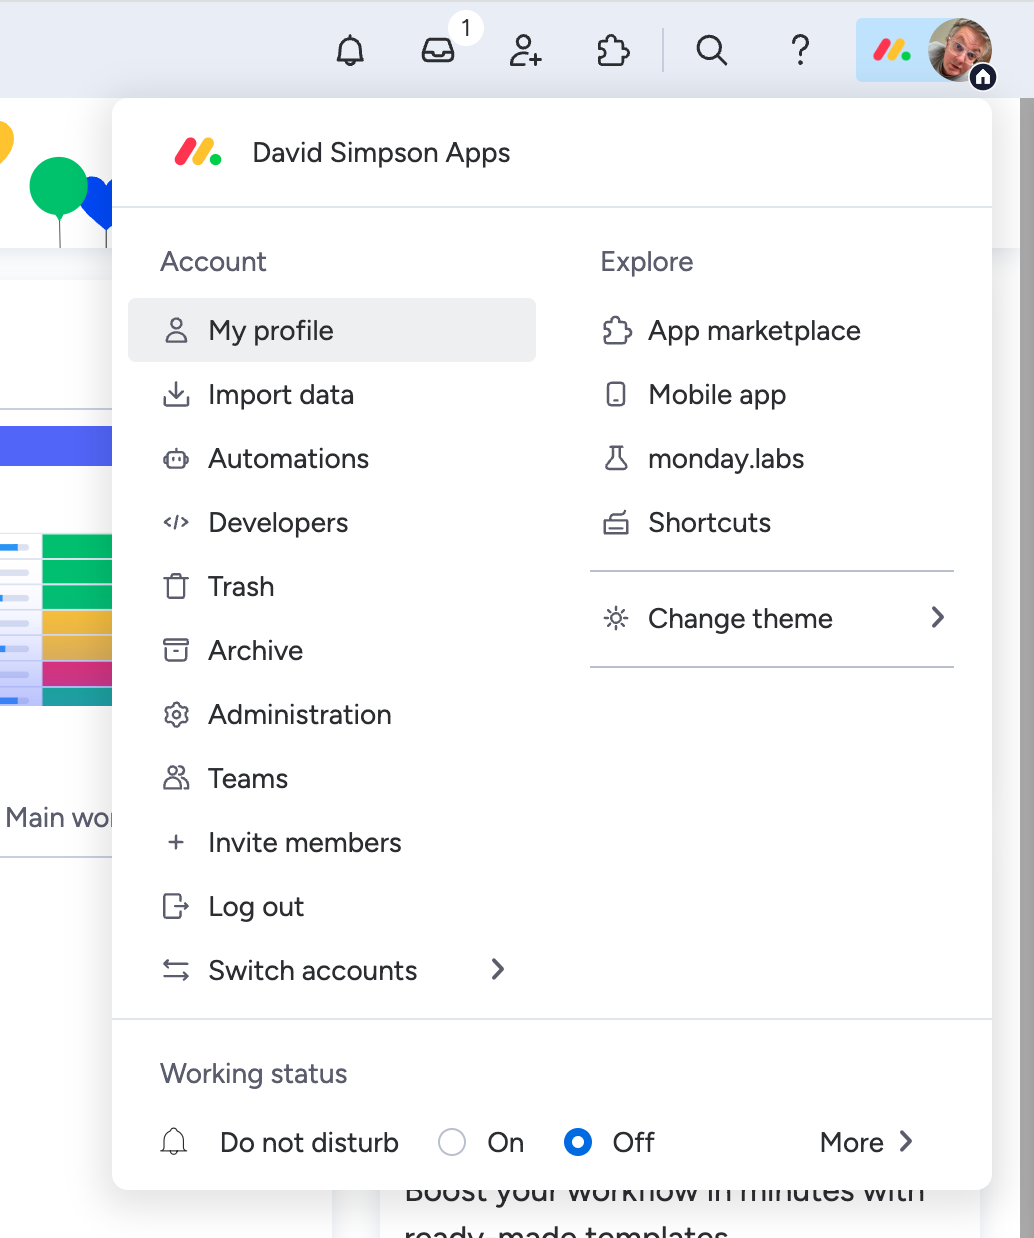Turn Do not disturb On
This screenshot has height=1238, width=1034.
coord(452,1142)
